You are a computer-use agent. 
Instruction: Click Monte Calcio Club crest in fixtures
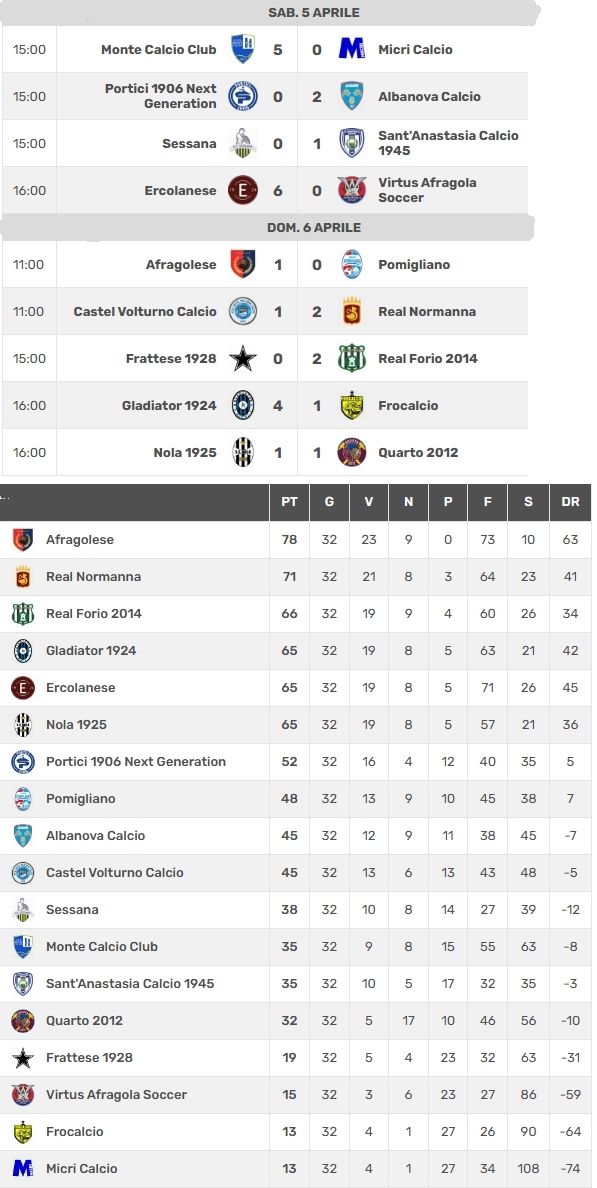tap(242, 49)
